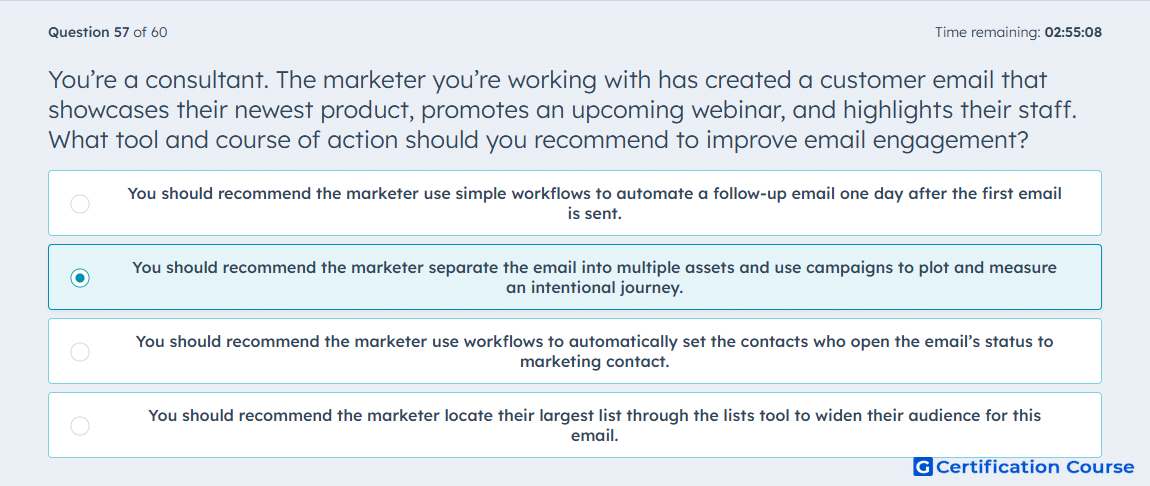
Task: Click the Certification Course watermark text
Action: pyautogui.click(x=1036, y=467)
